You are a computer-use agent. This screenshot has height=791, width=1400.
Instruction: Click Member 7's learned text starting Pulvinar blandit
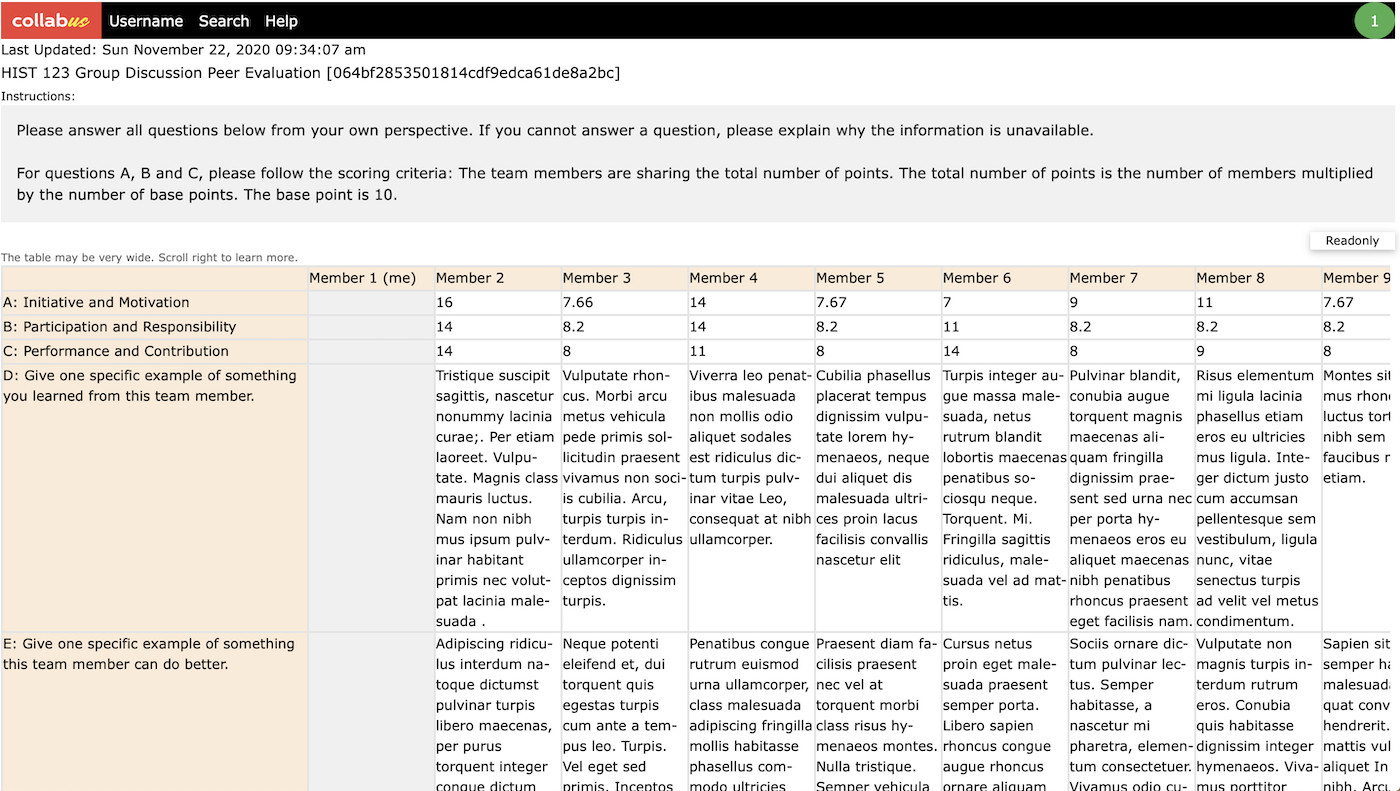[1132, 497]
